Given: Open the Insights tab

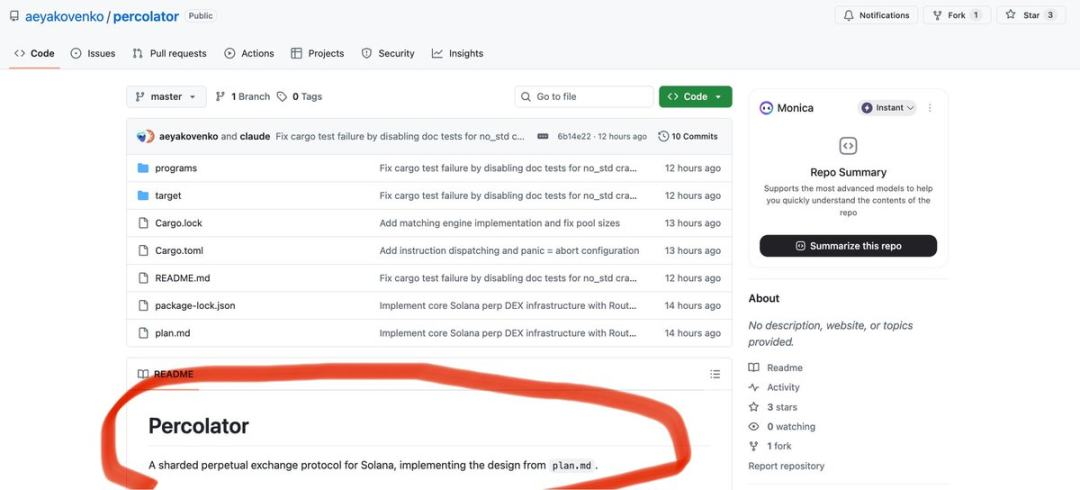Looking at the screenshot, I should [457, 53].
